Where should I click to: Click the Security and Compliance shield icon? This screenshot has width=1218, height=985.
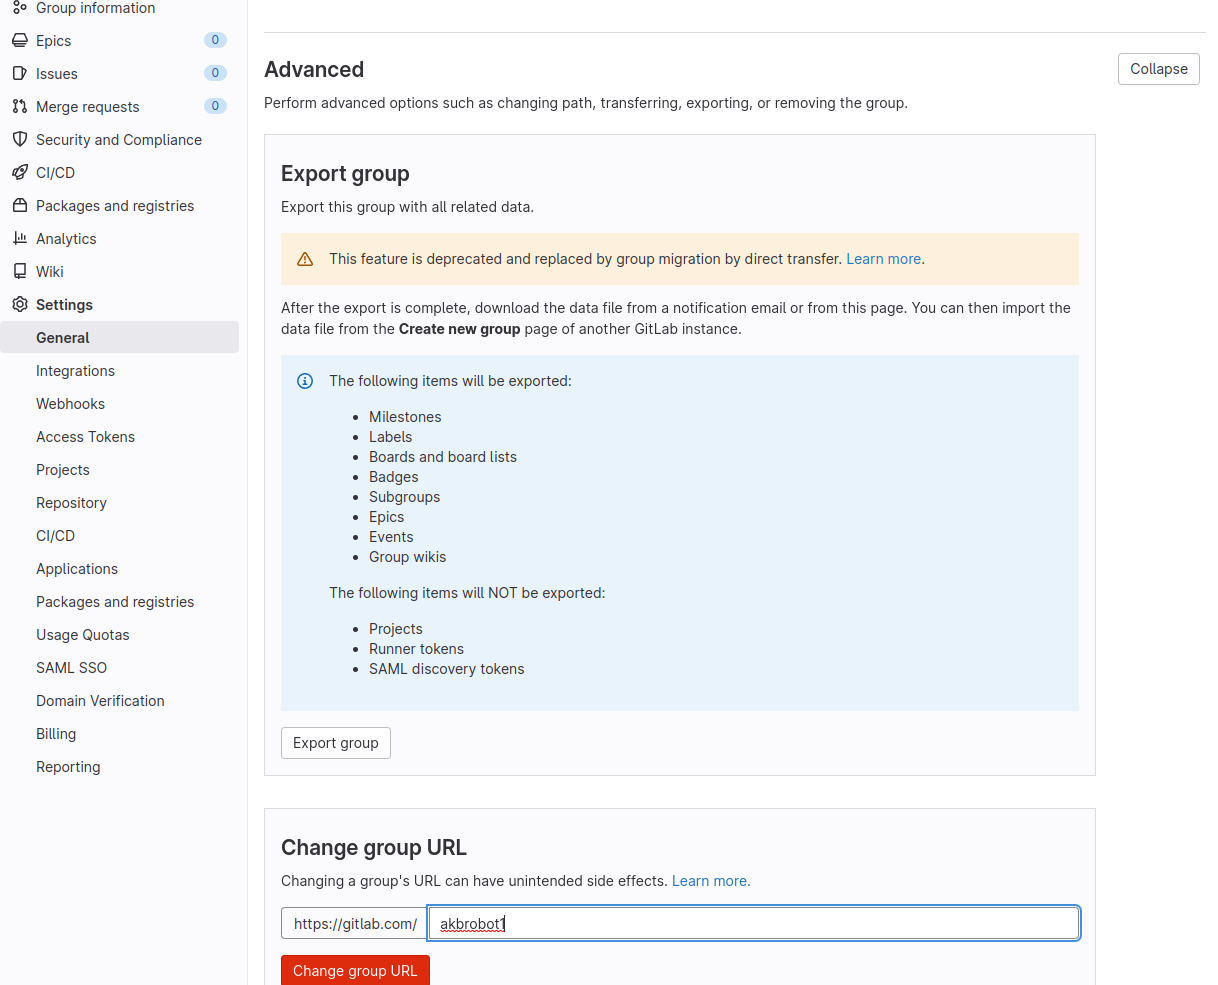[20, 139]
